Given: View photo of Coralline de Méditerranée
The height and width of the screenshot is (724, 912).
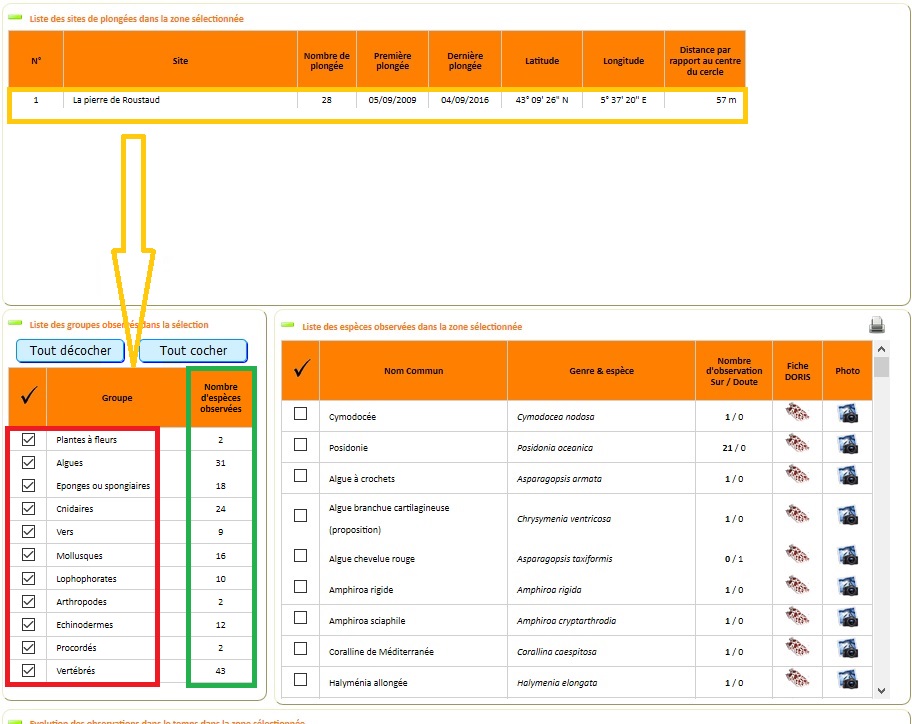Looking at the screenshot, I should (x=848, y=648).
